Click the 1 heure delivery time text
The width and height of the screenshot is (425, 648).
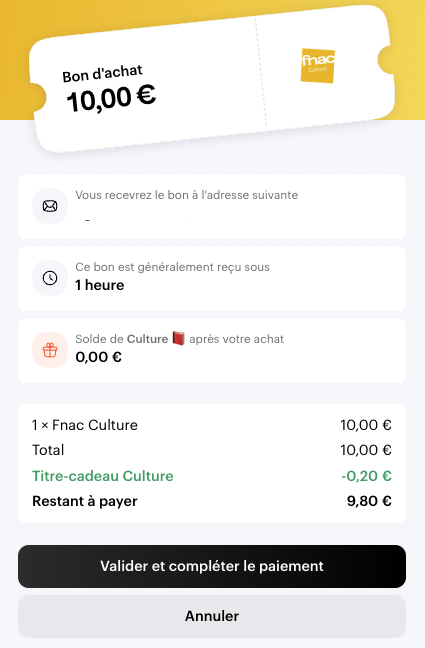pyautogui.click(x=100, y=285)
